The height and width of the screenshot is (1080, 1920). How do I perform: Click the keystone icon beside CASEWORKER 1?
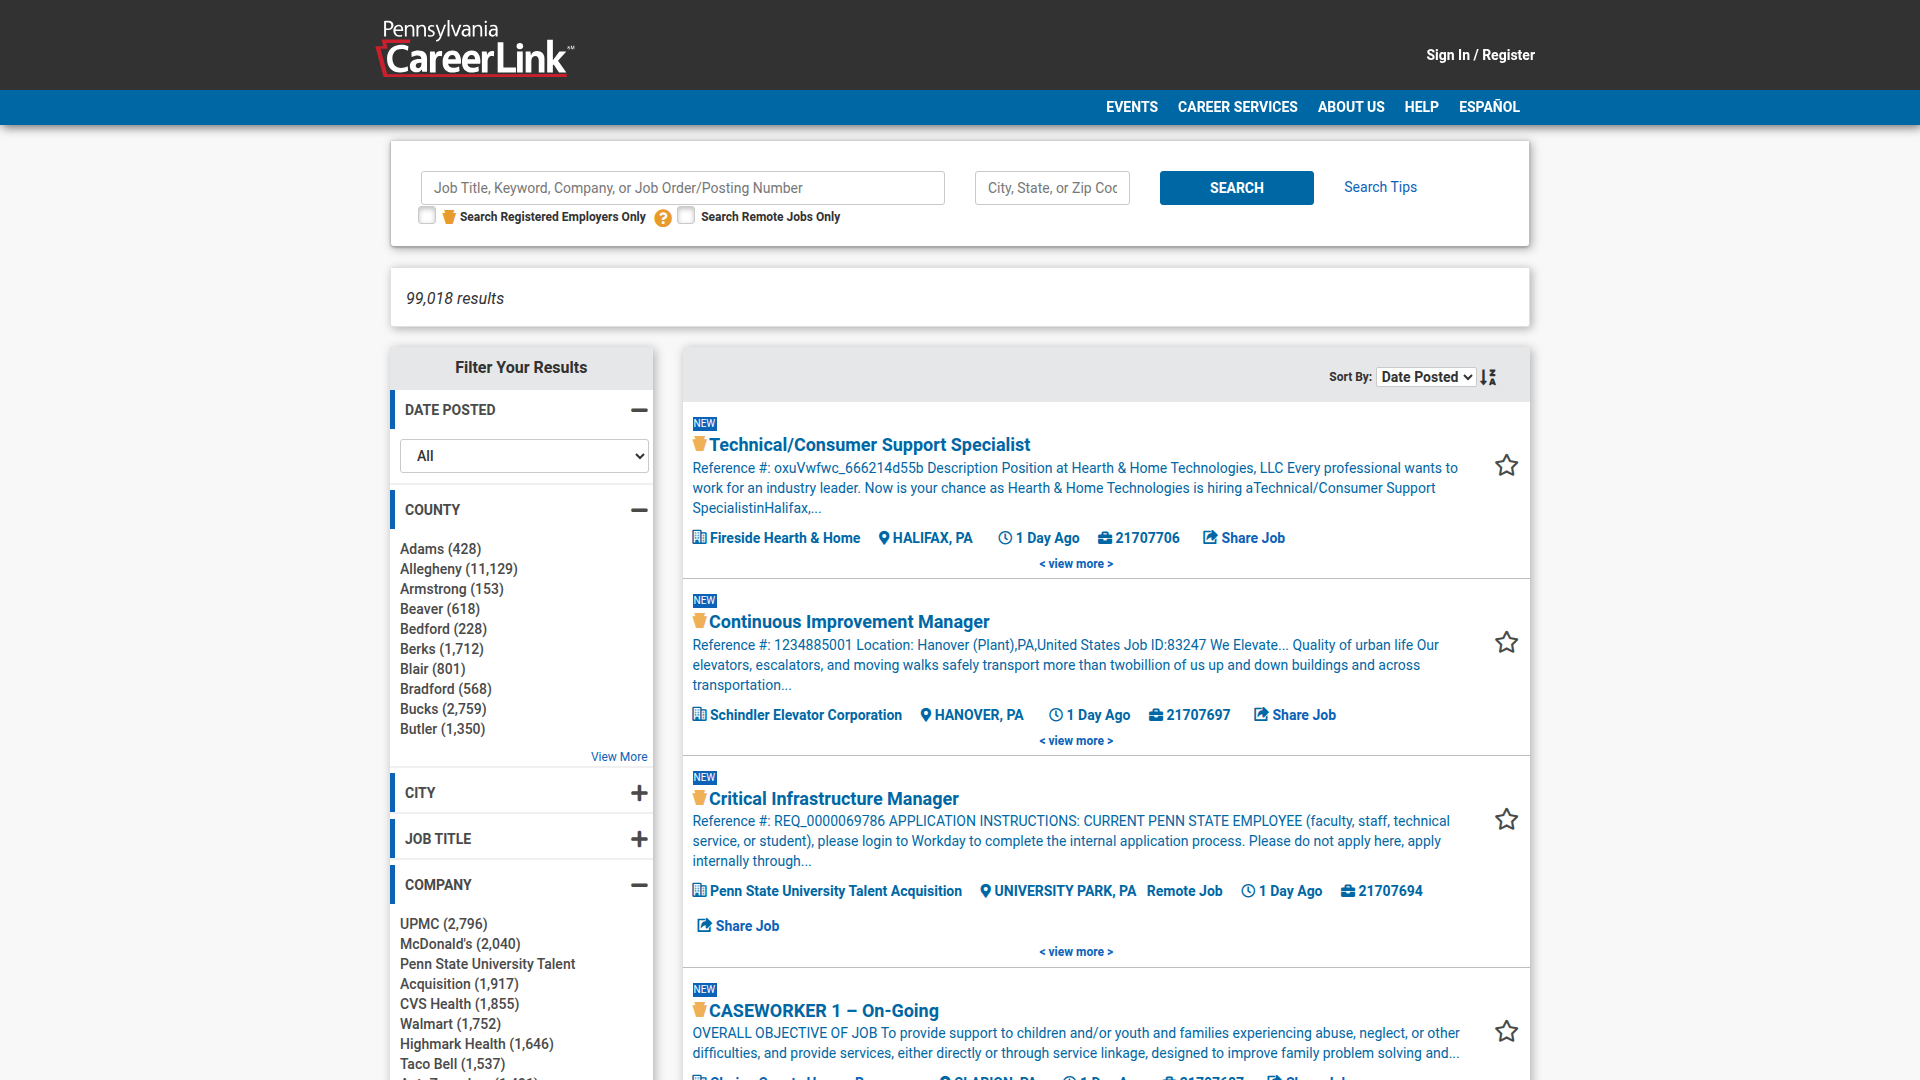(700, 1010)
